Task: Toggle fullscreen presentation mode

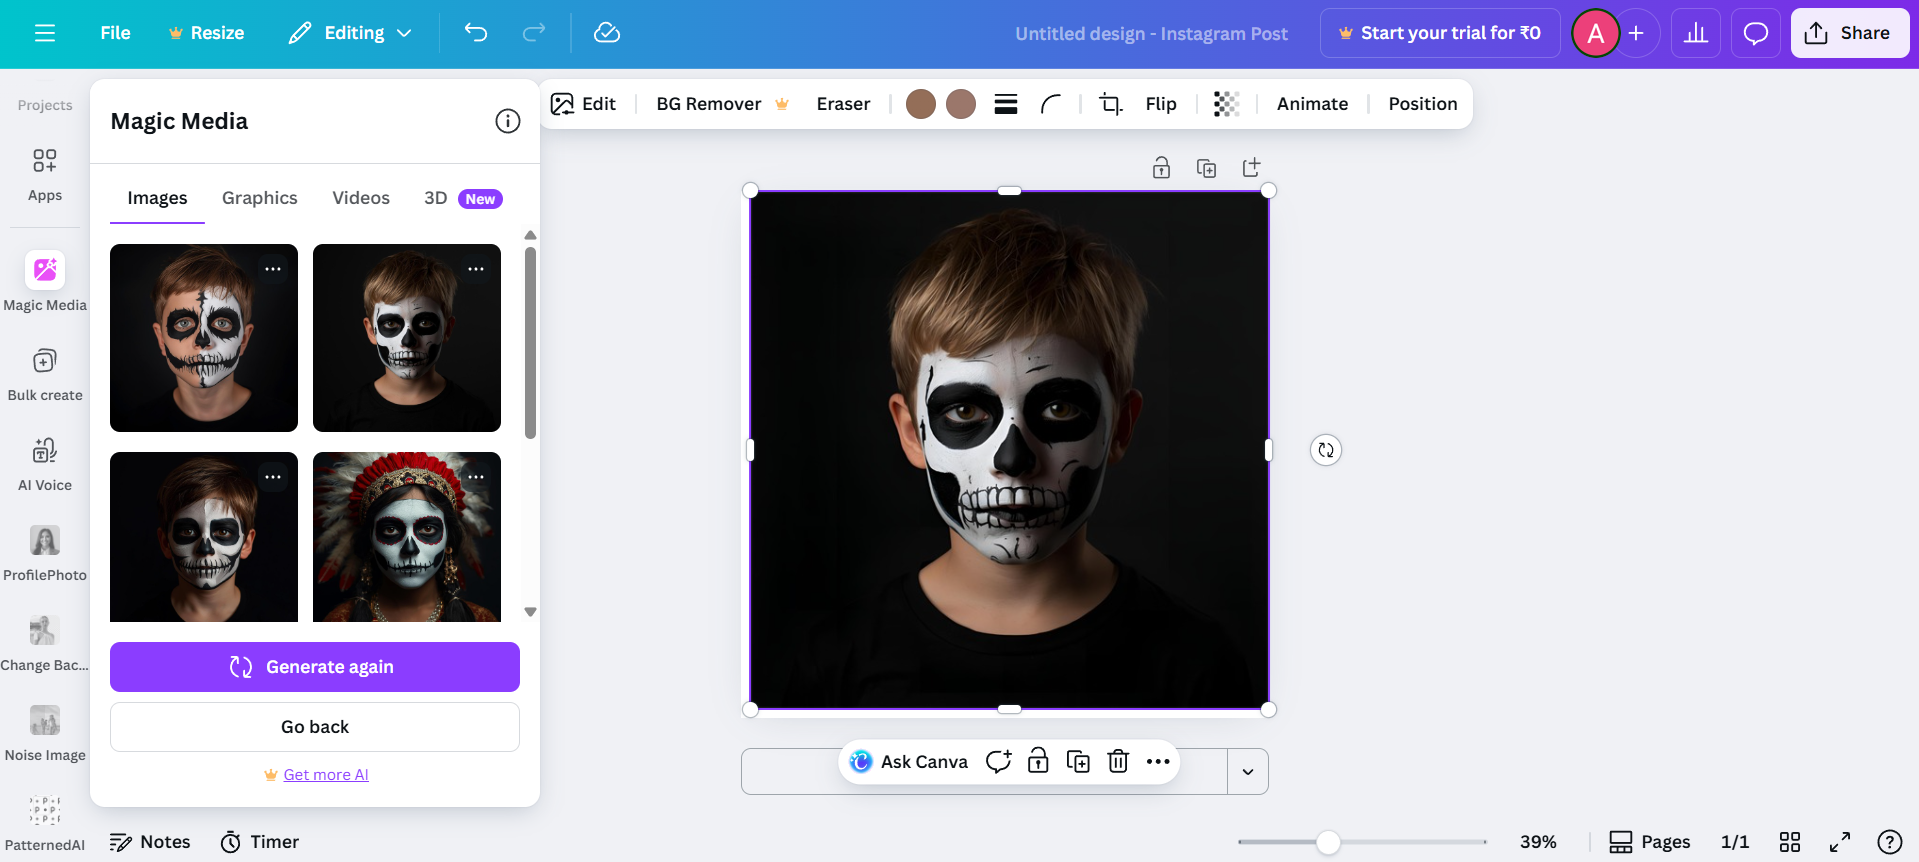Action: (1840, 842)
